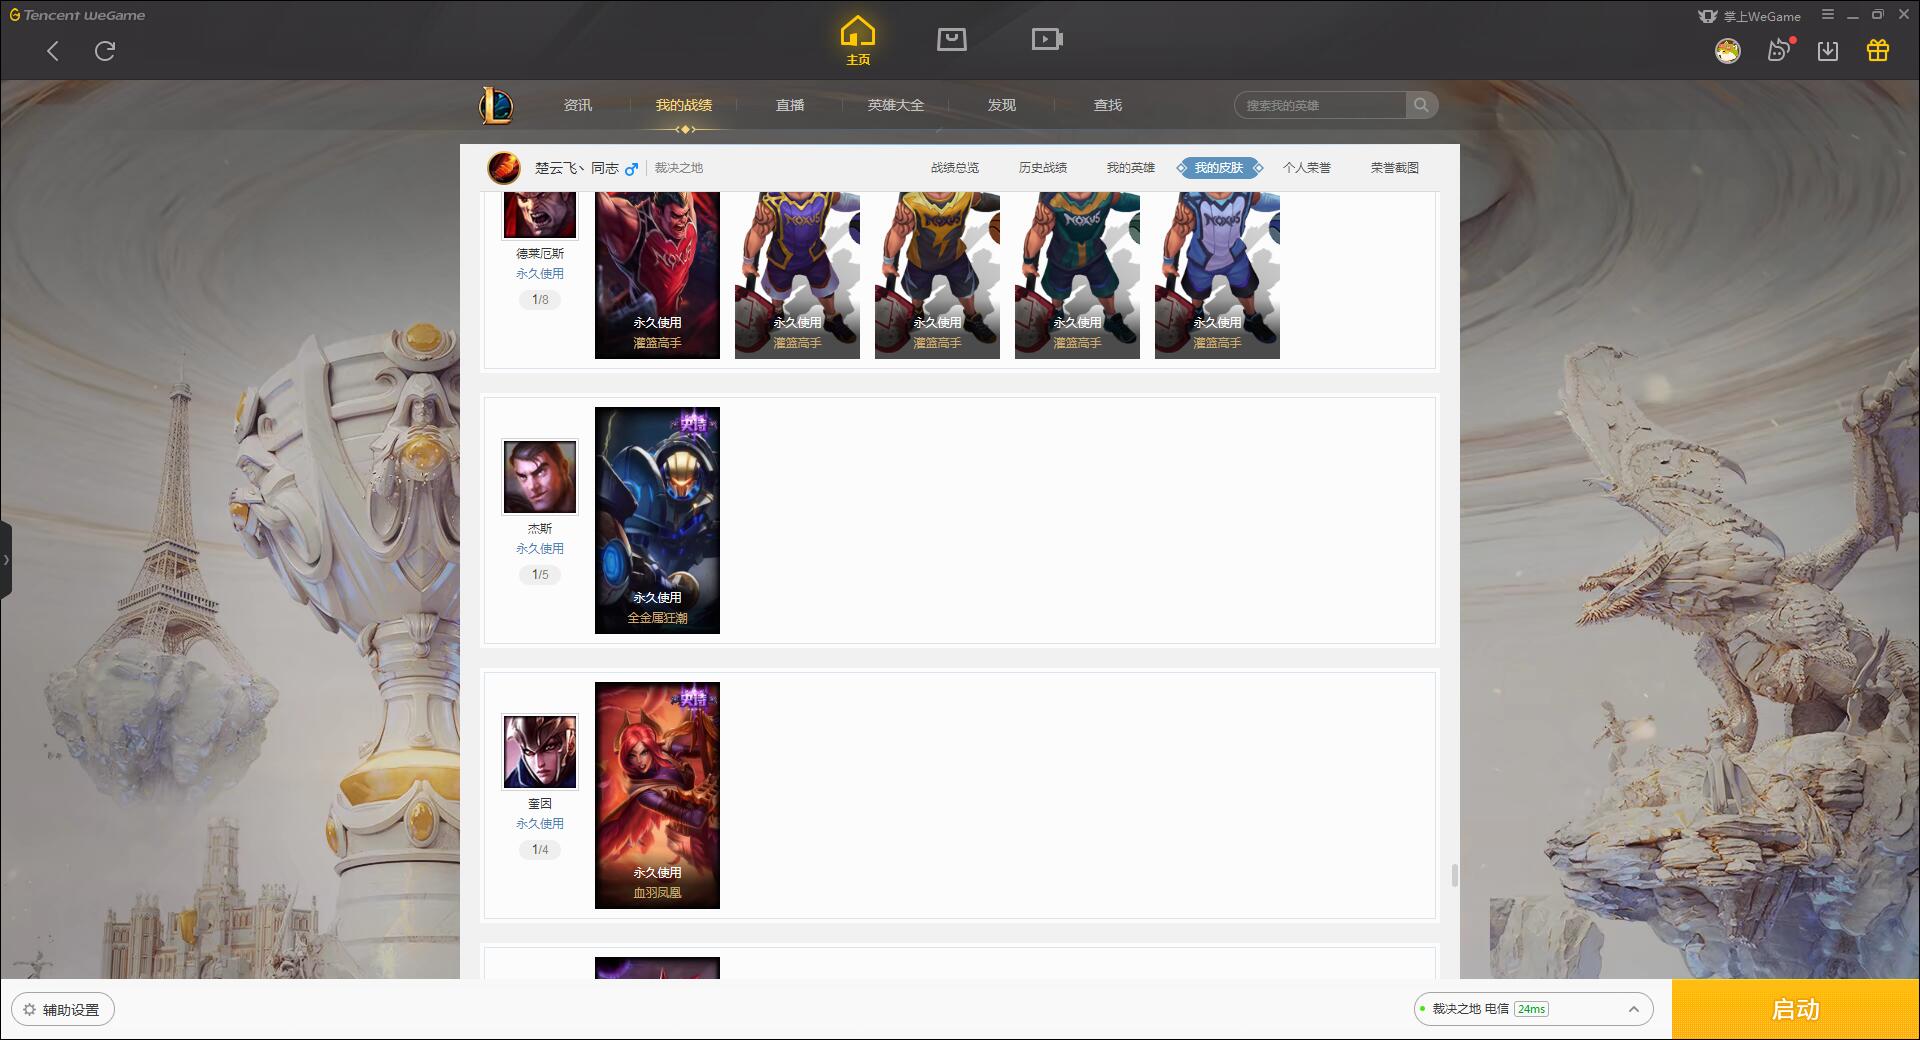Open the 全金属狂潮 skin card
The width and height of the screenshot is (1920, 1040).
657,520
